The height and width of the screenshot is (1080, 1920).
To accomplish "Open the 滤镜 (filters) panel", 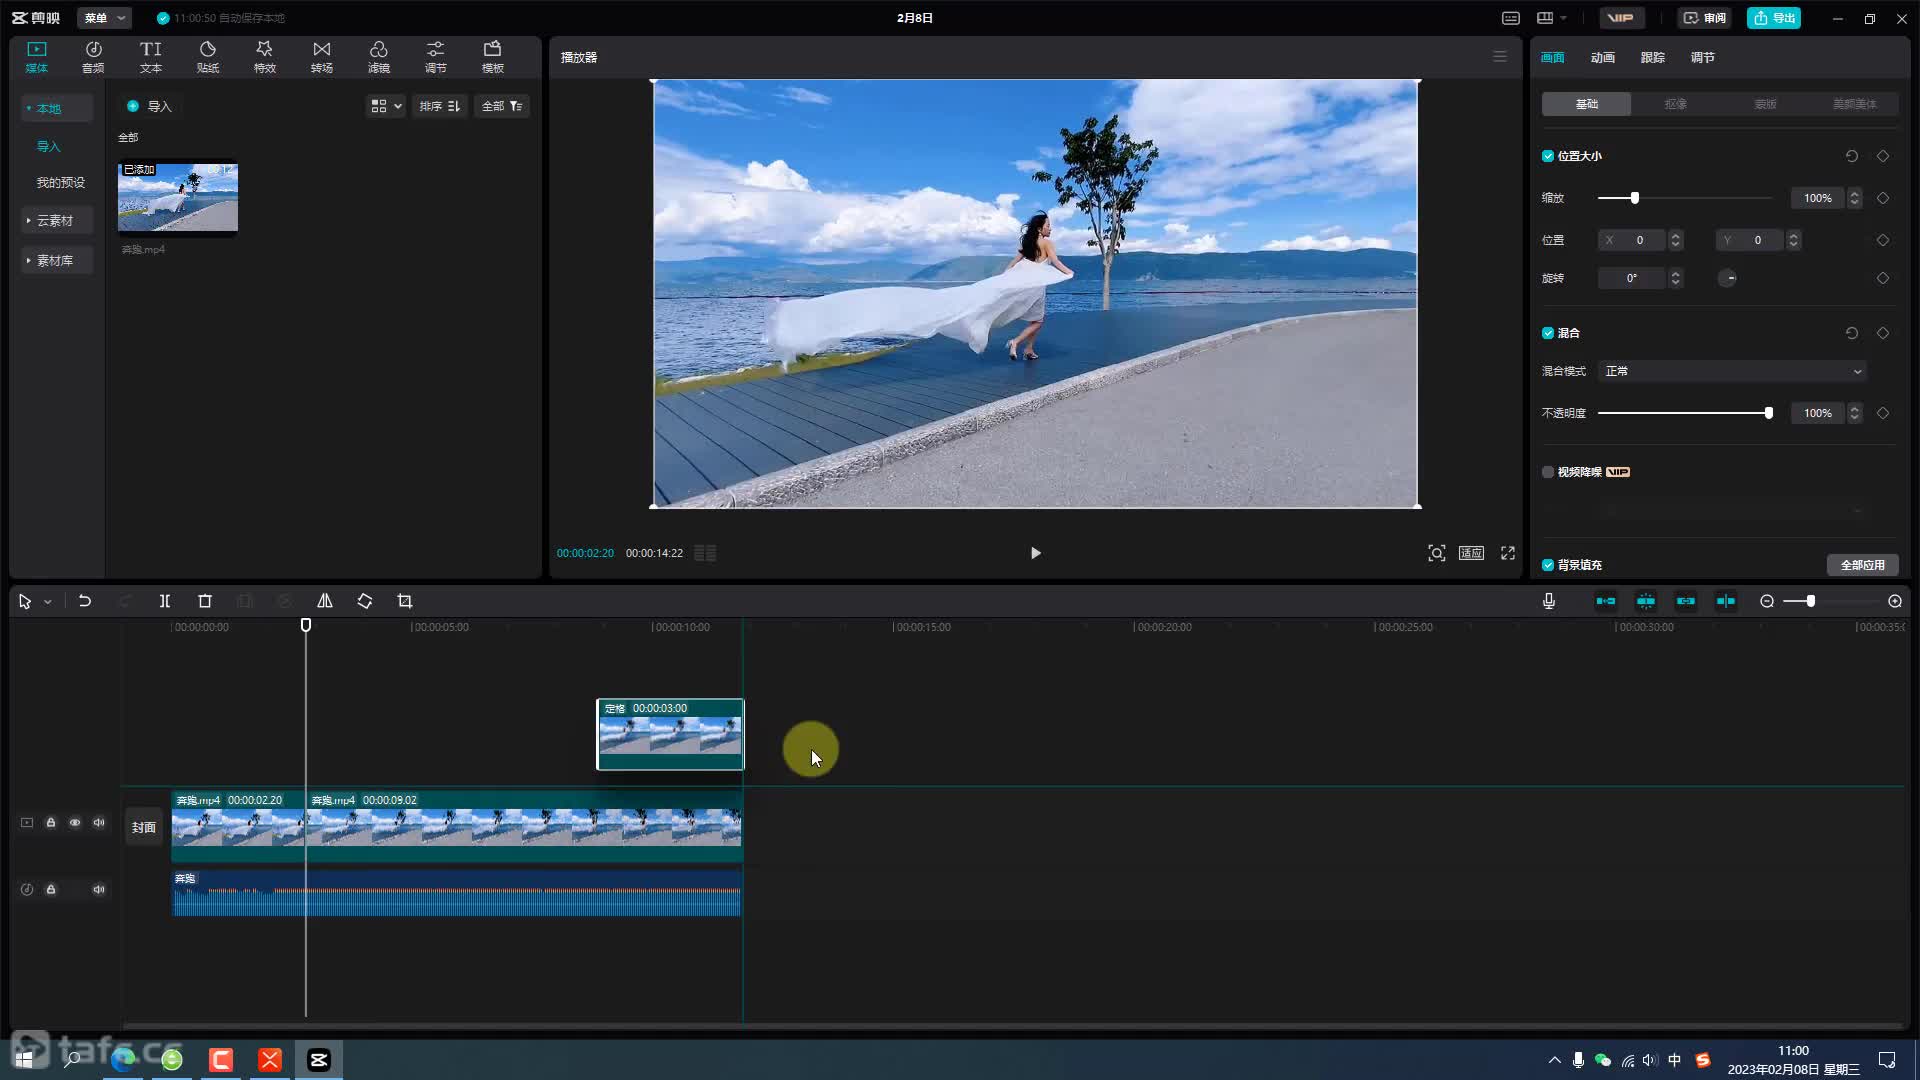I will coord(378,57).
